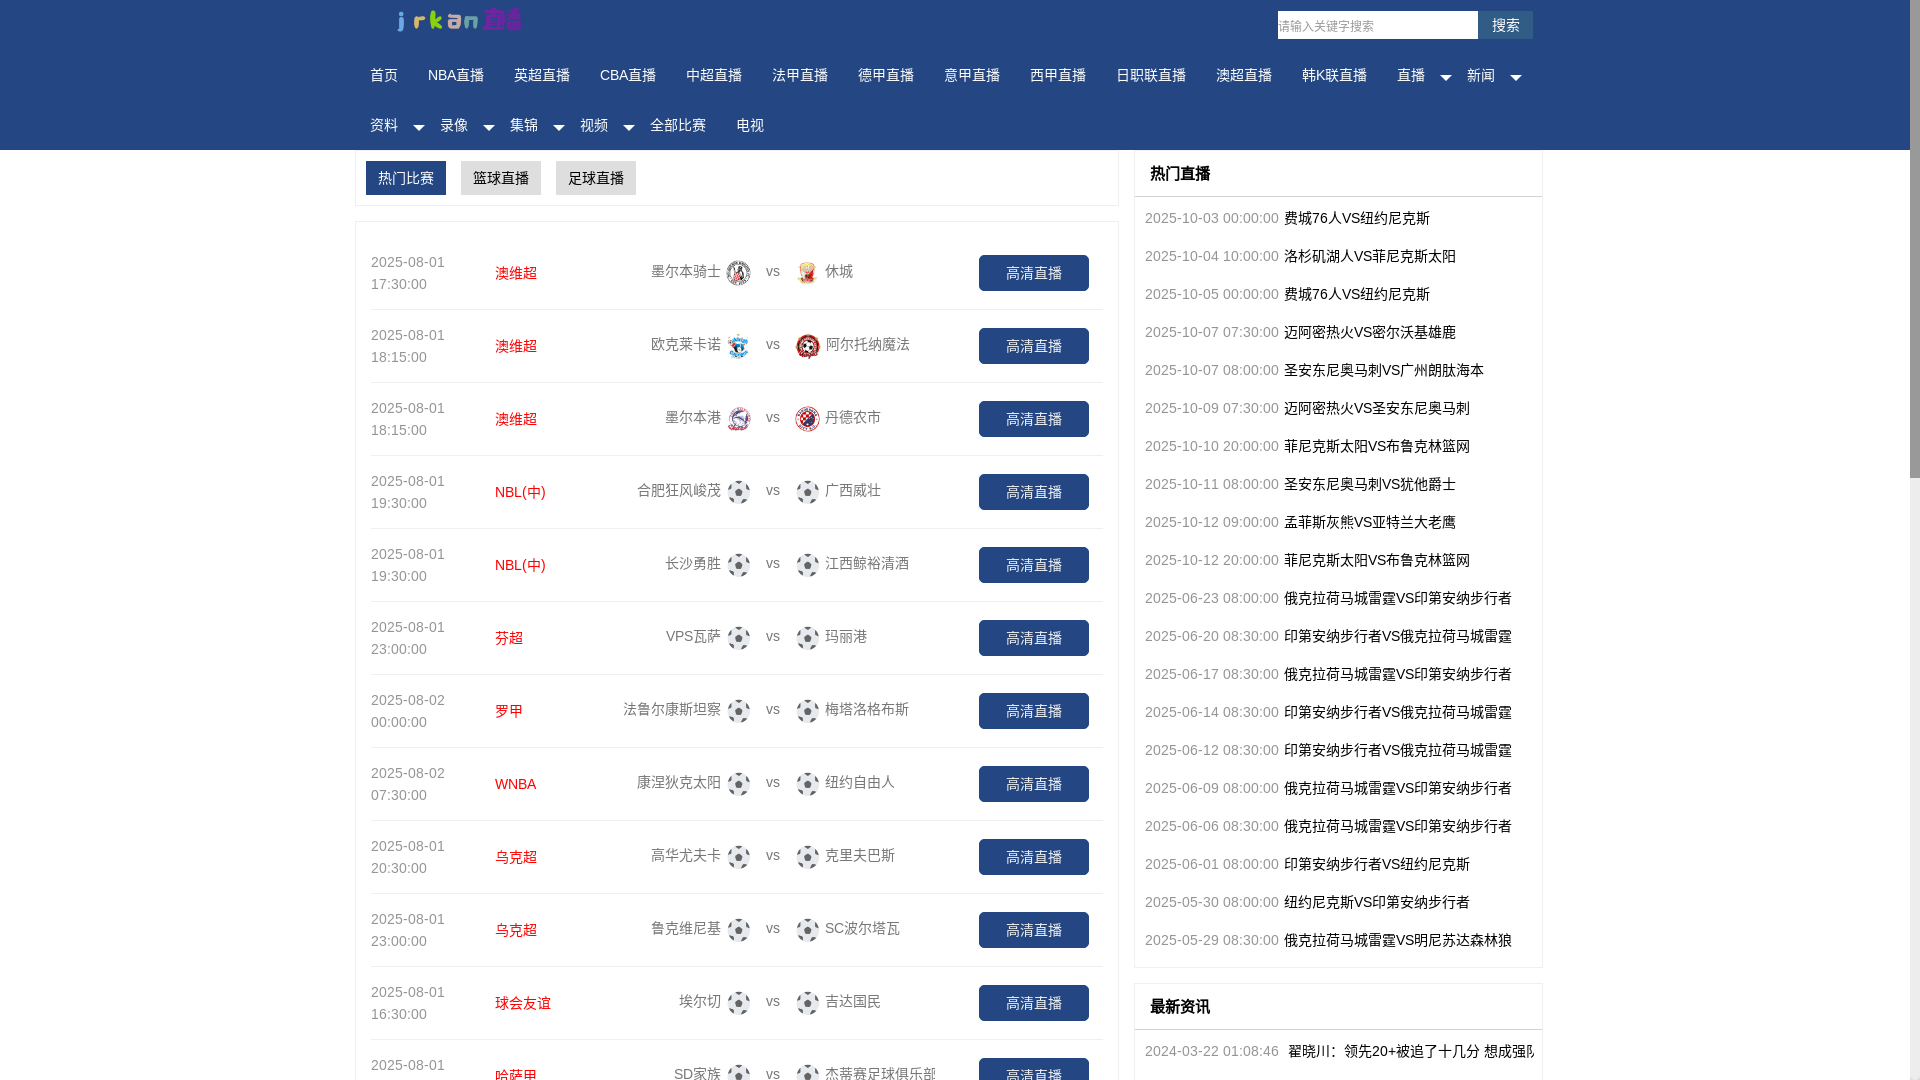Image resolution: width=1920 pixels, height=1080 pixels.
Task: Click 江西鲸裕清酒 ball icon
Action: [x=808, y=565]
